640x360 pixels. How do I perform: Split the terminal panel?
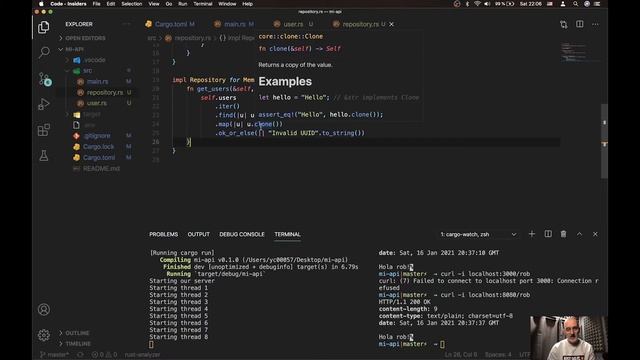coord(548,234)
